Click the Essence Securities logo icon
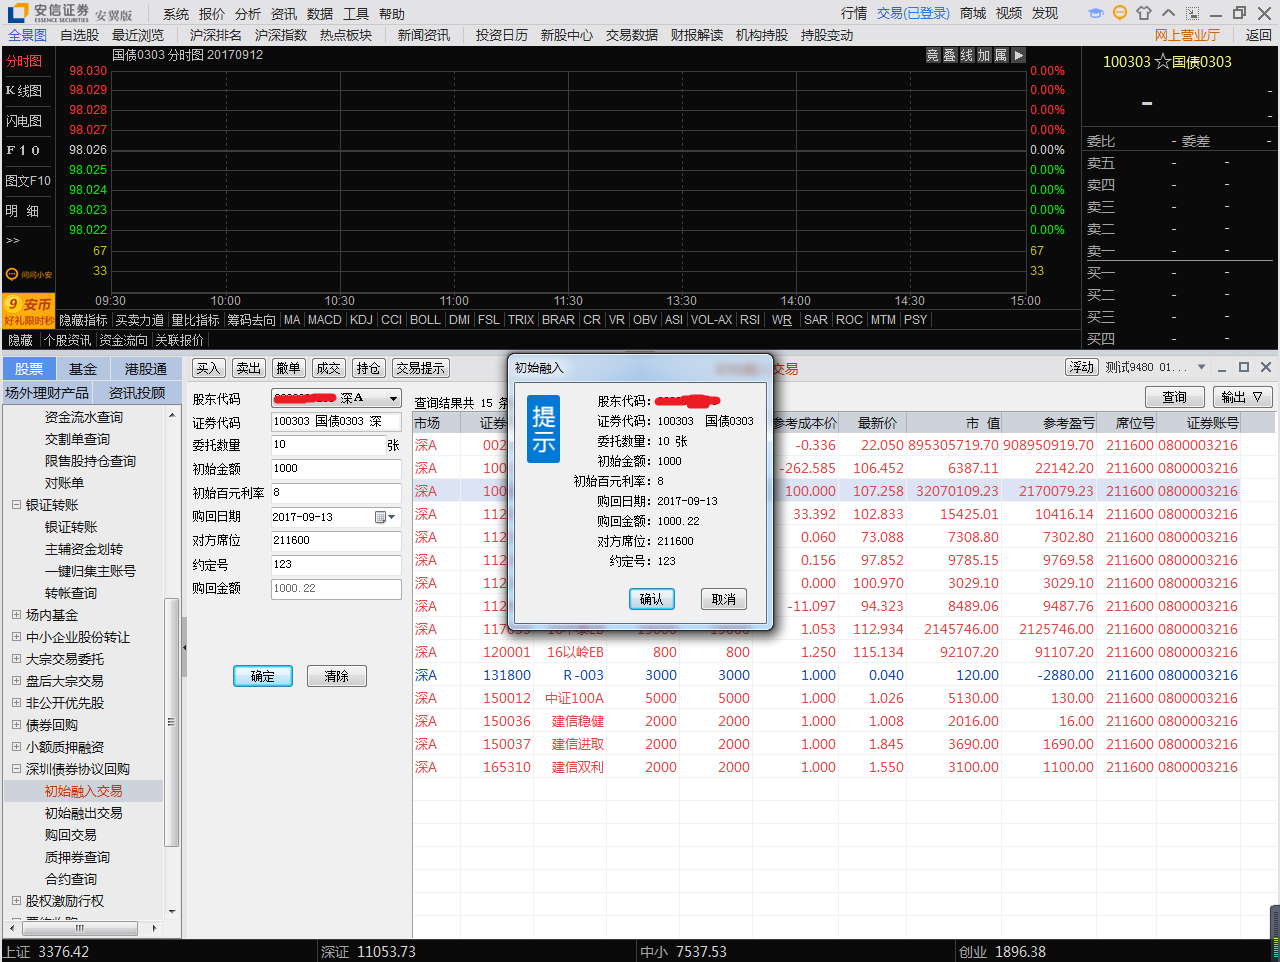The width and height of the screenshot is (1280, 962). (18, 12)
